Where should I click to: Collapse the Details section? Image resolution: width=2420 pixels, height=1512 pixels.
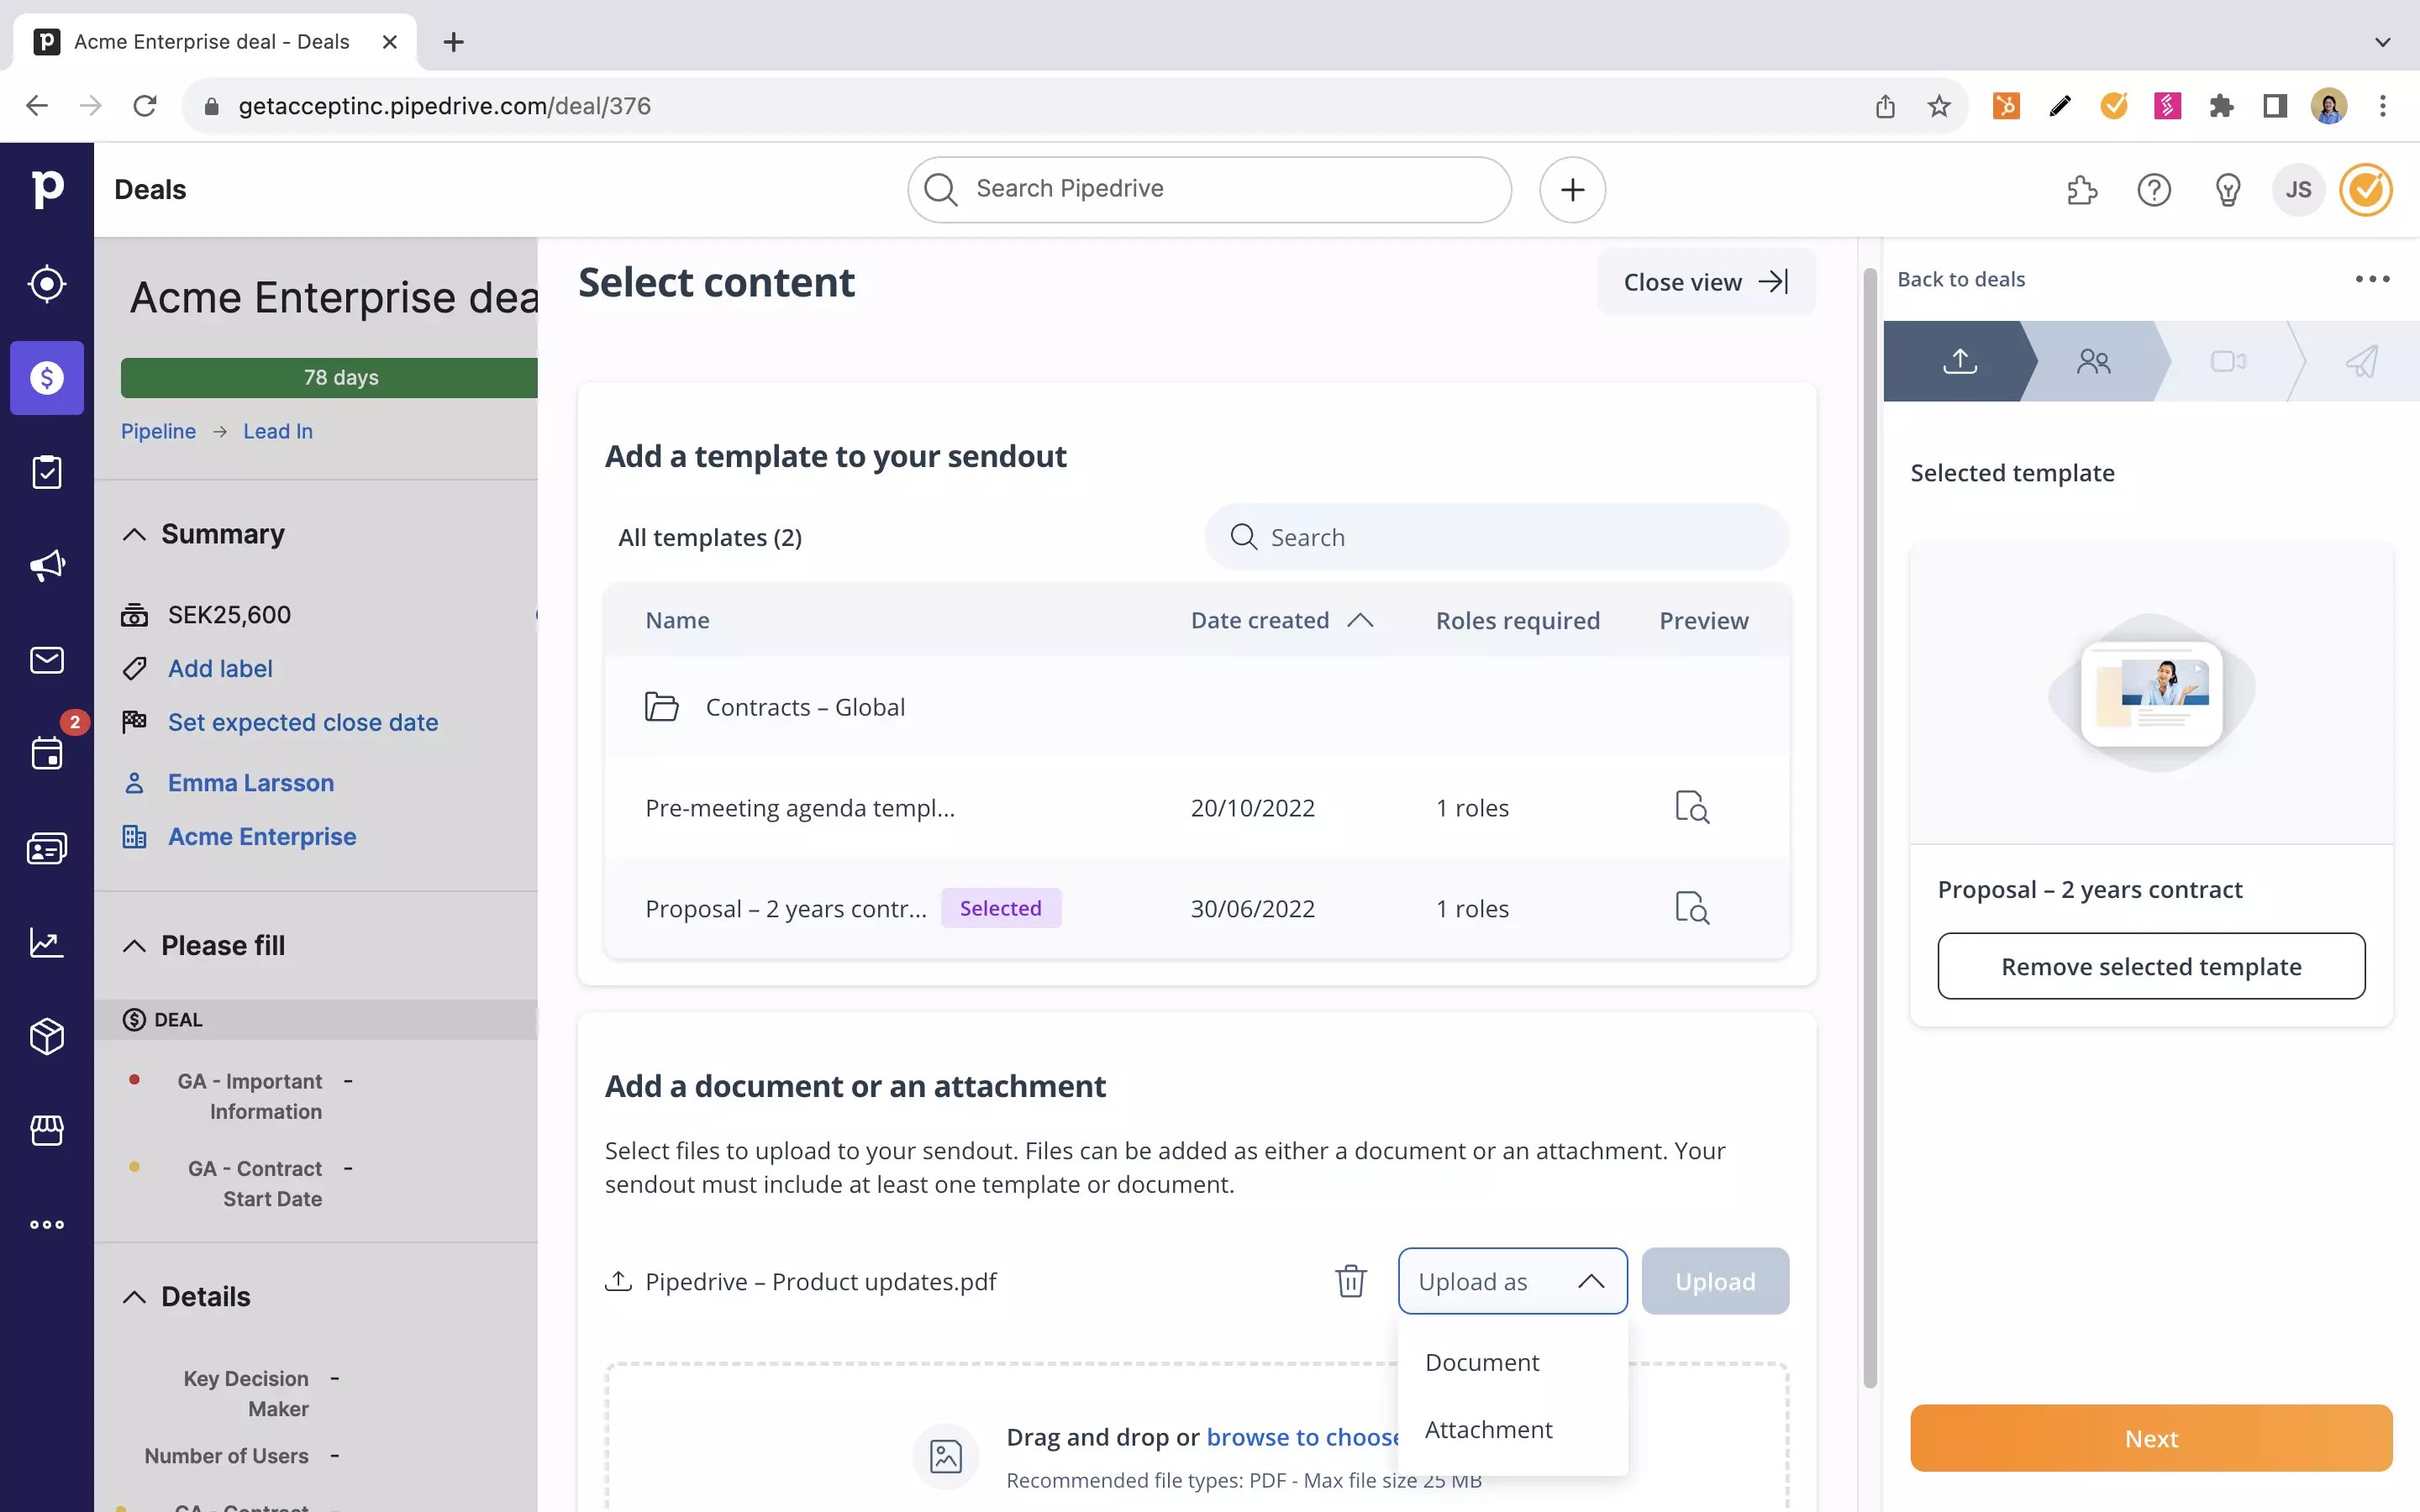(134, 1297)
